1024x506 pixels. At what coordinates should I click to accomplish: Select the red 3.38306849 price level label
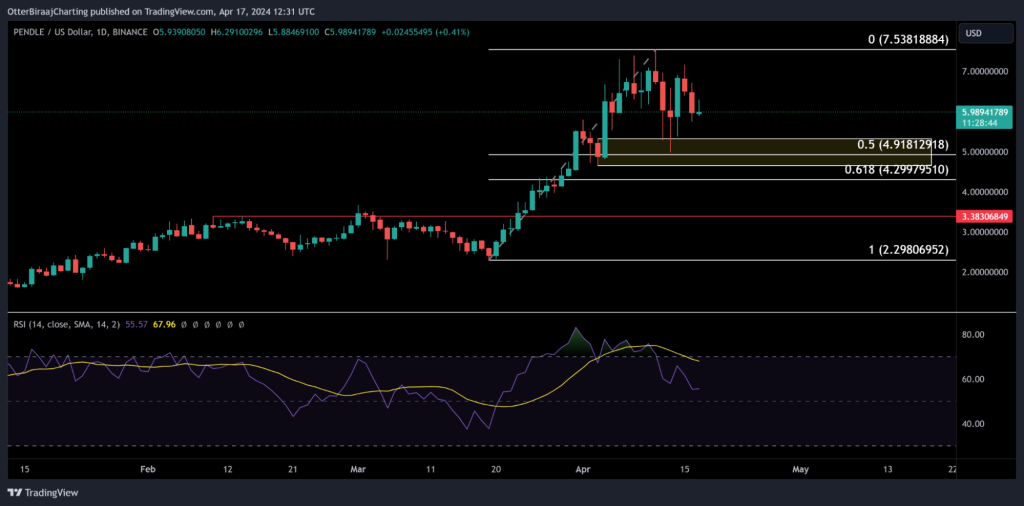984,216
